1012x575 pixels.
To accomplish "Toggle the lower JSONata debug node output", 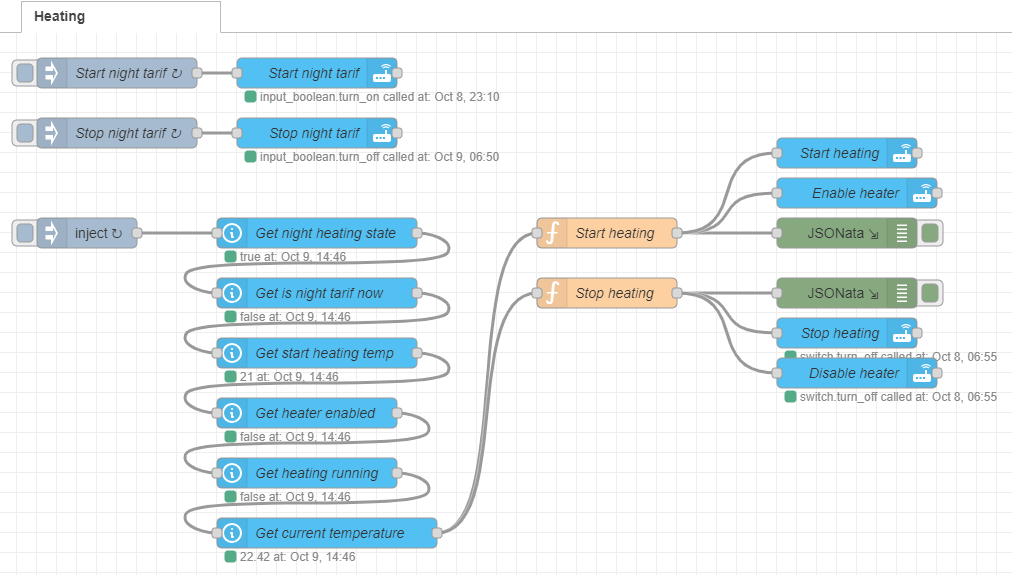I will [930, 293].
